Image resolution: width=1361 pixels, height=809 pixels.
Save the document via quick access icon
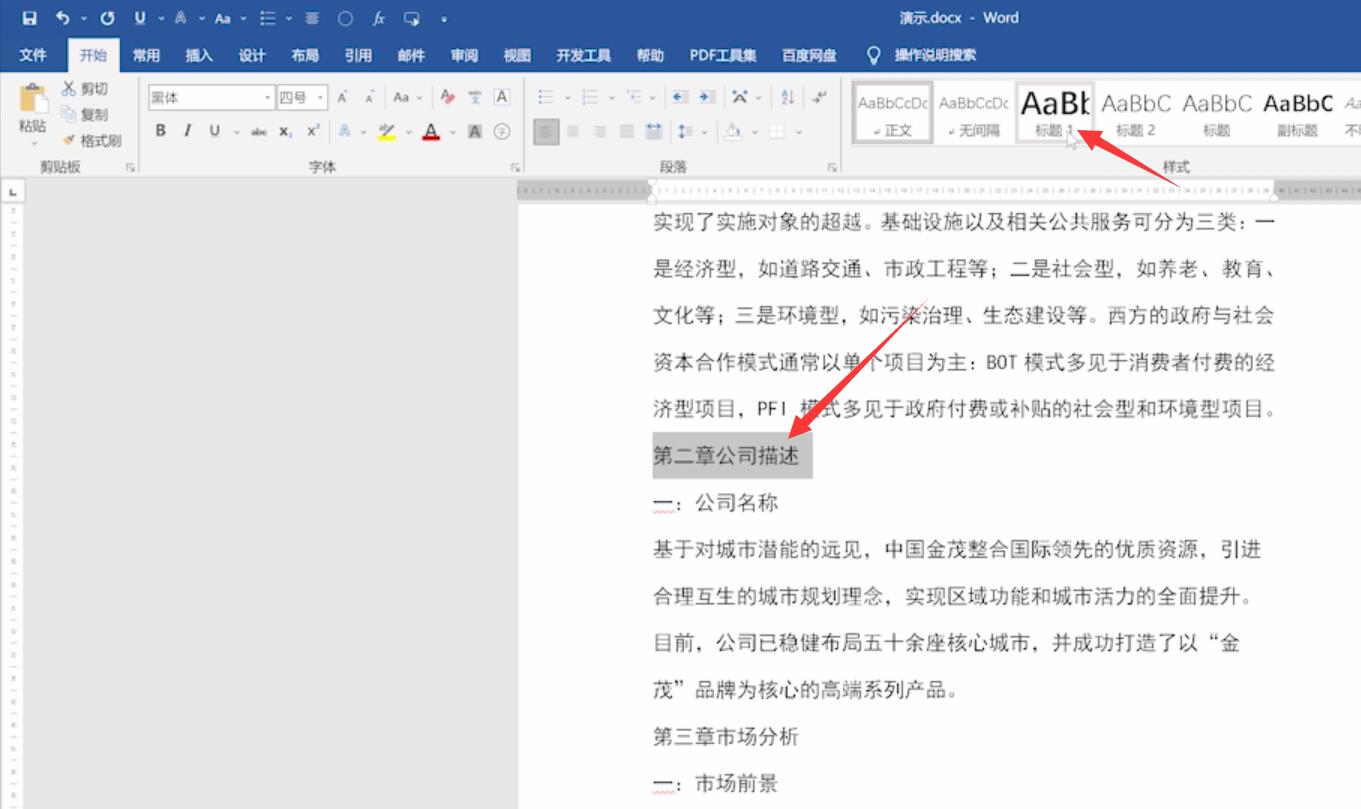pyautogui.click(x=29, y=18)
